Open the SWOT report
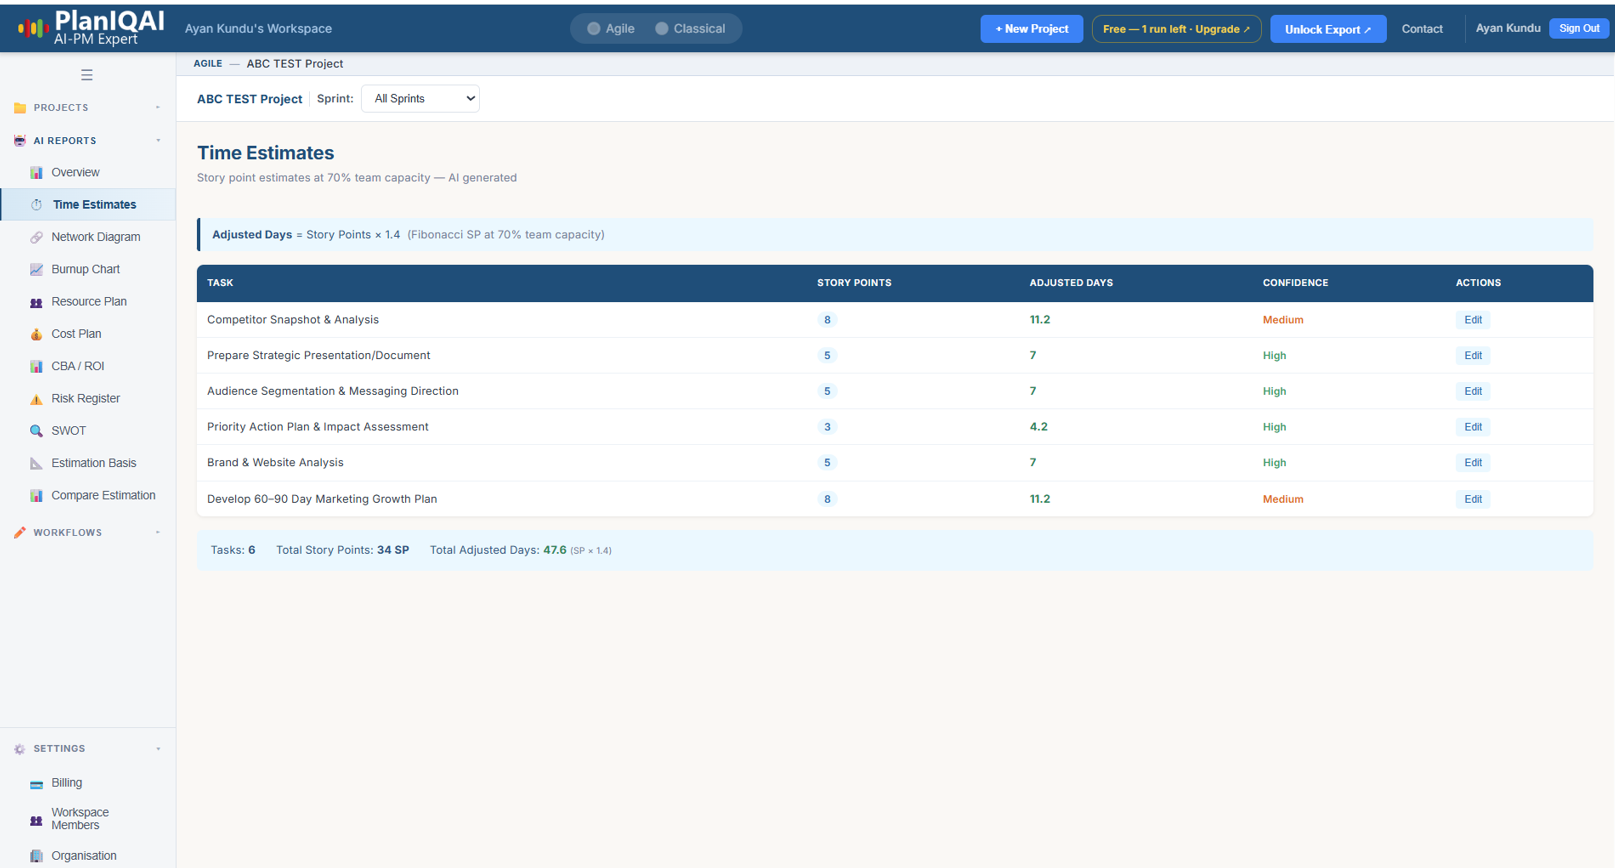The width and height of the screenshot is (1615, 868). click(x=68, y=431)
